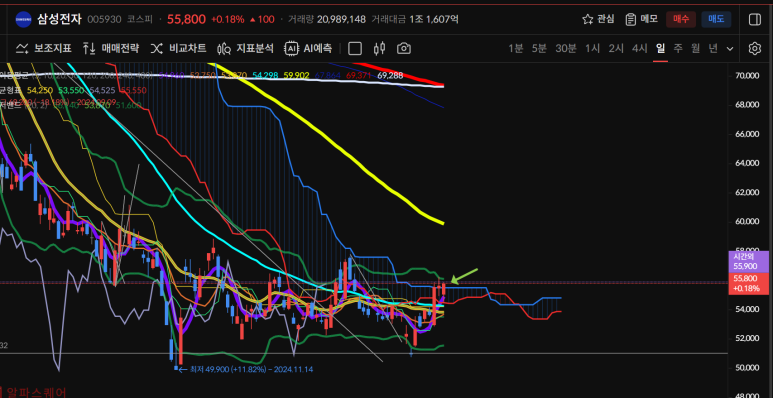Switch chart to 4시 timeframe
773x398 pixels.
tap(640, 48)
